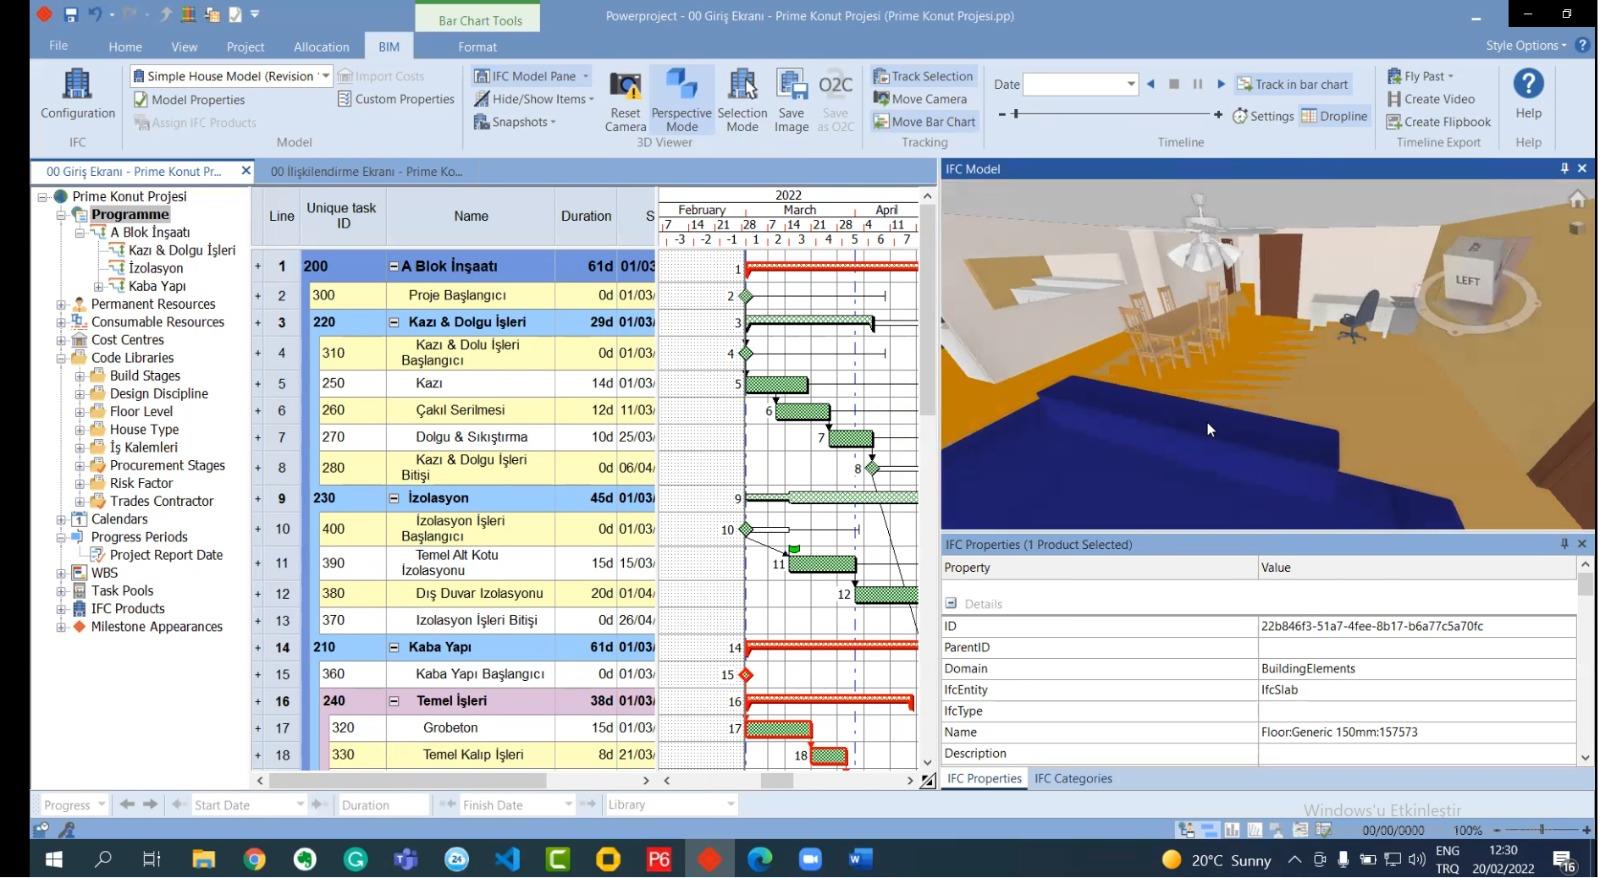The height and width of the screenshot is (878, 1600).
Task: Select Kaba Yapı in project tree
Action: coord(157,286)
